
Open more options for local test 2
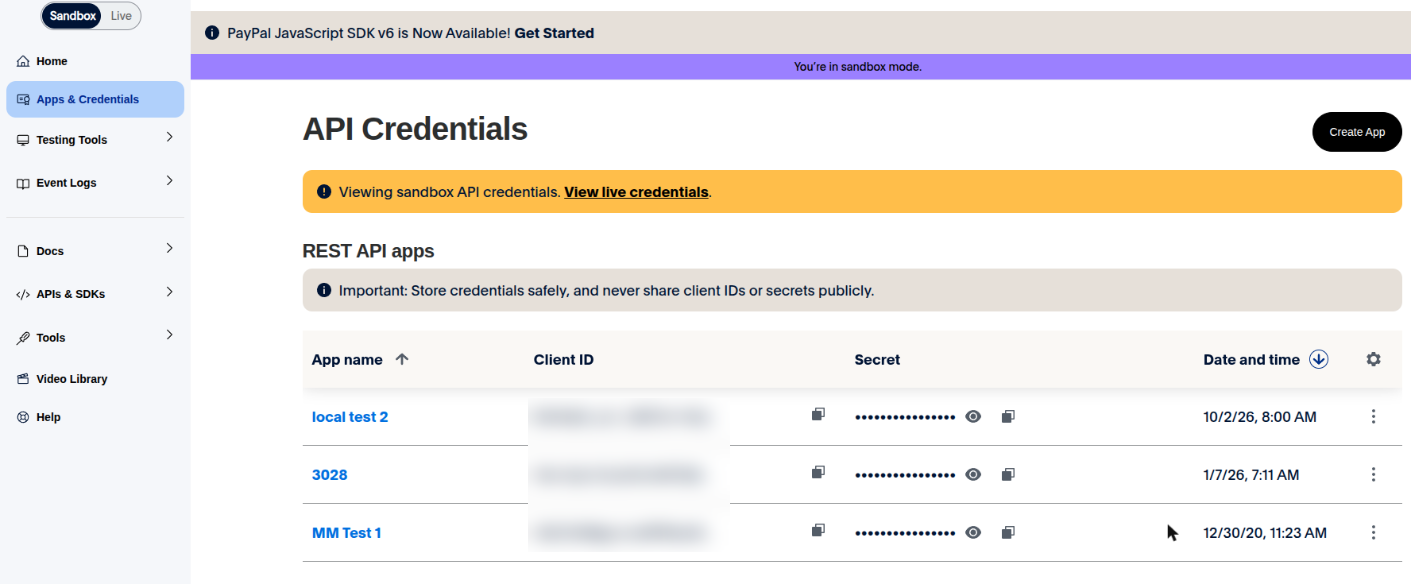point(1373,417)
